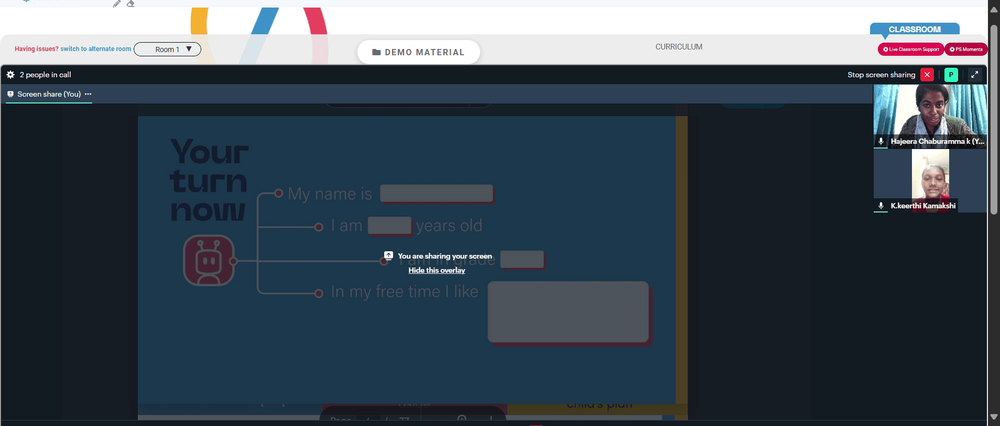Screen dimensions: 1000x426
Task: Click K.keerthi Kamakshi's video thumbnail
Action: click(930, 180)
